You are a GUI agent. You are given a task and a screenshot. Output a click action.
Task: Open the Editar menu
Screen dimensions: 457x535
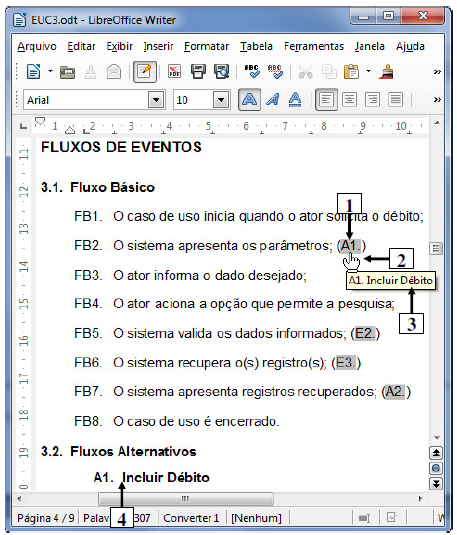81,46
